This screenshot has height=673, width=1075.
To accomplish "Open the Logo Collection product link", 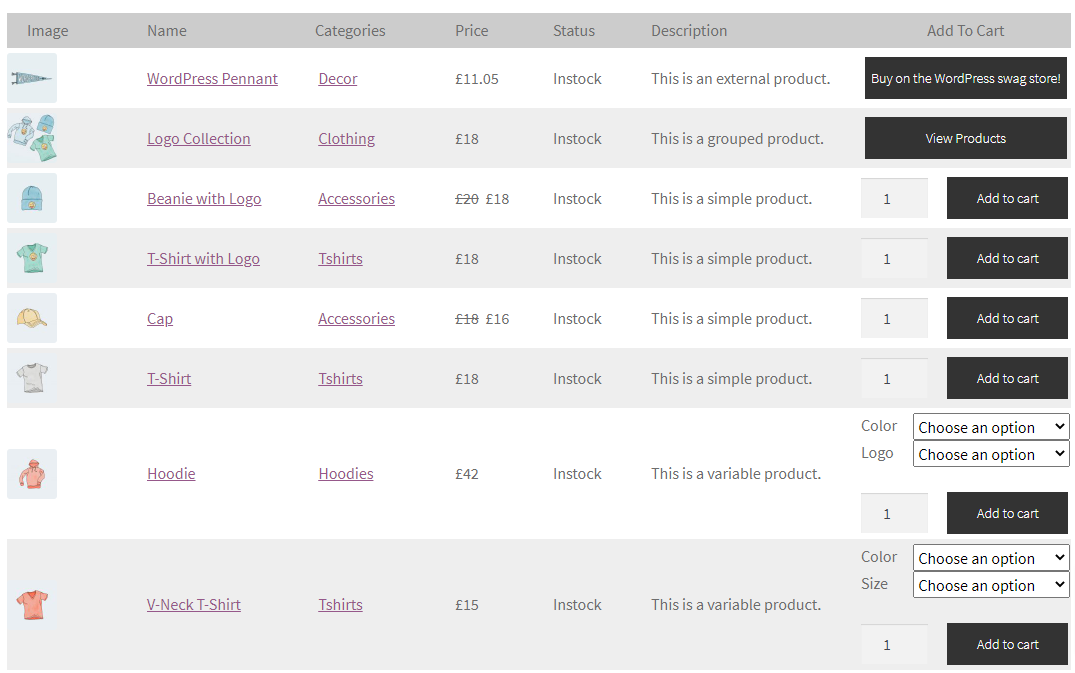I will tap(198, 138).
